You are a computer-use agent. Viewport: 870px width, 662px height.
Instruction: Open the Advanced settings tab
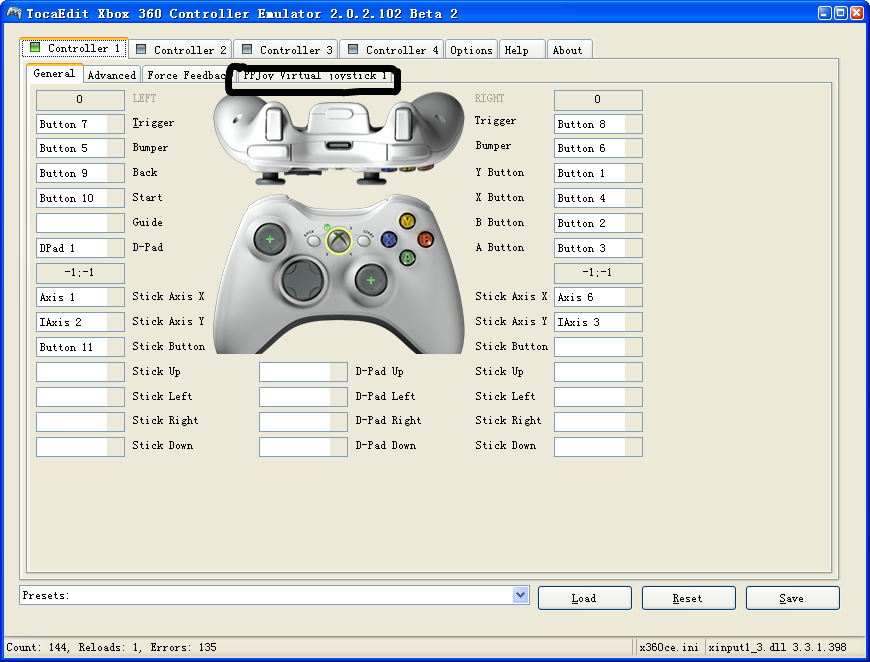(111, 75)
